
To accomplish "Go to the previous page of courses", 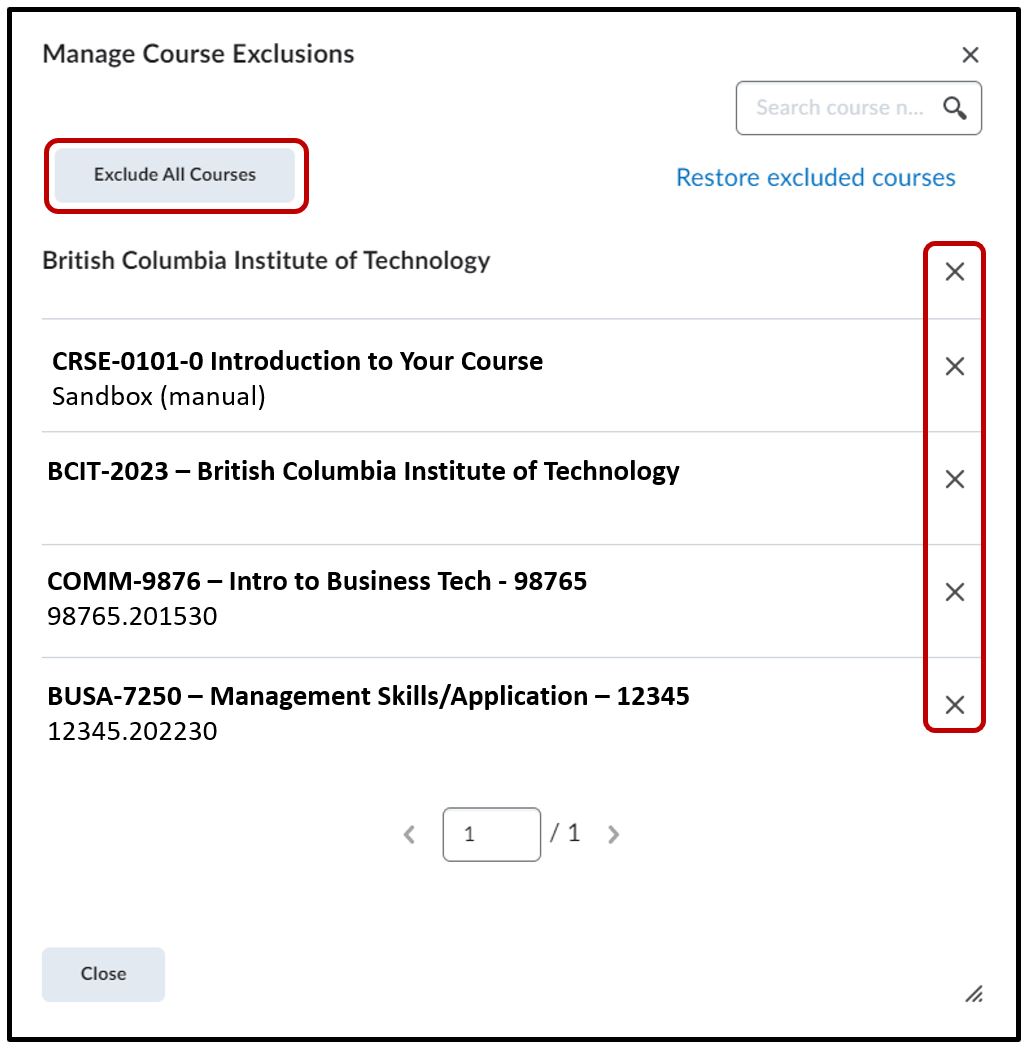I will click(409, 834).
